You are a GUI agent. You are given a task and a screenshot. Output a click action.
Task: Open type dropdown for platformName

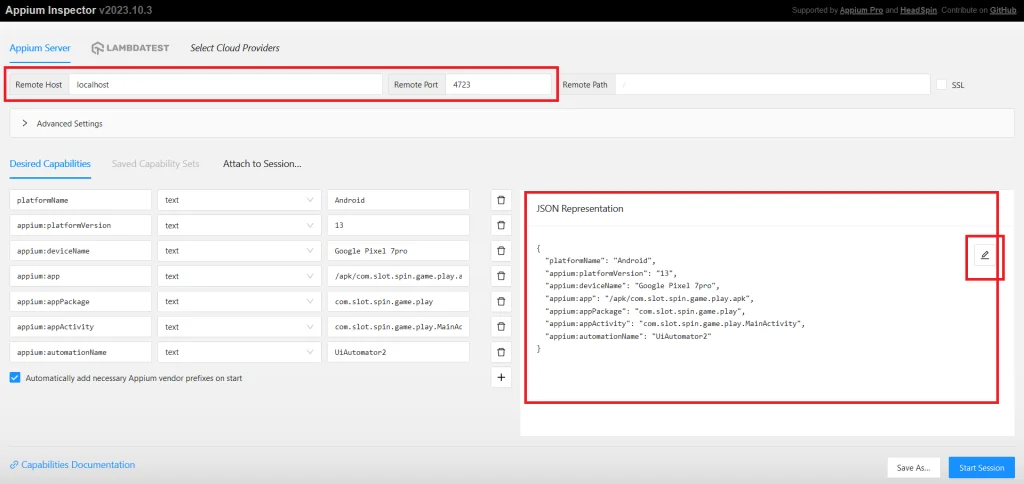coord(239,200)
